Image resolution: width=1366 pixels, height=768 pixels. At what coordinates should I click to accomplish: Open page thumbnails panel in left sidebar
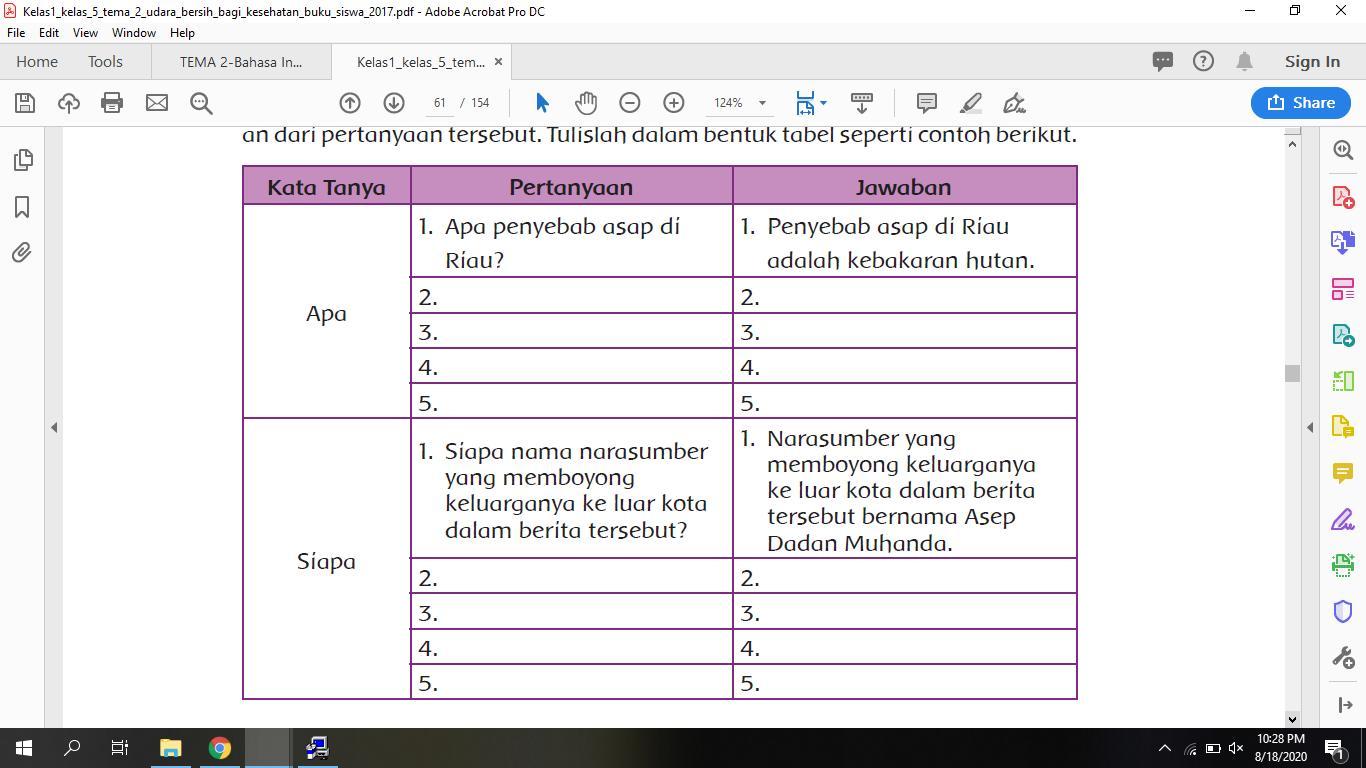[x=22, y=160]
